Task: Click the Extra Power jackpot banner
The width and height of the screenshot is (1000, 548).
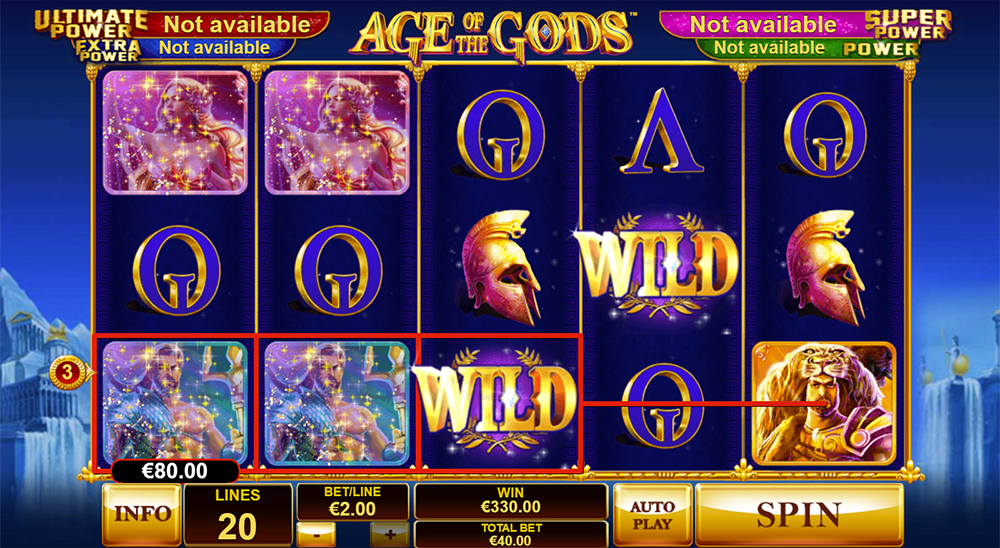Action: [185, 48]
